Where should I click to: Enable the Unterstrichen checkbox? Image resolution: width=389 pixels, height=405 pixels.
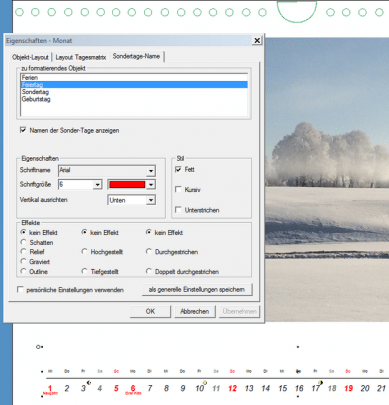(x=178, y=210)
